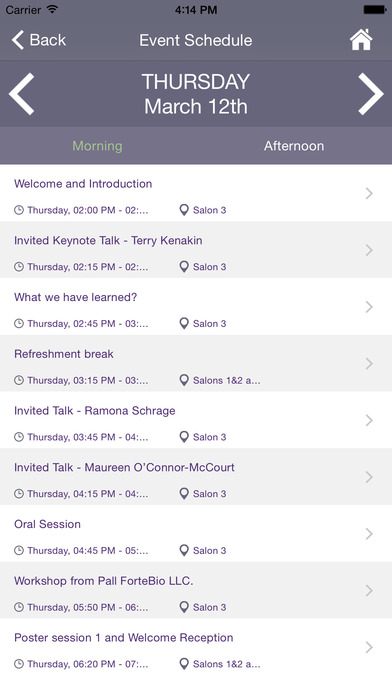Expand Poster session 1 row chevron
The height and width of the screenshot is (696, 392).
(369, 648)
